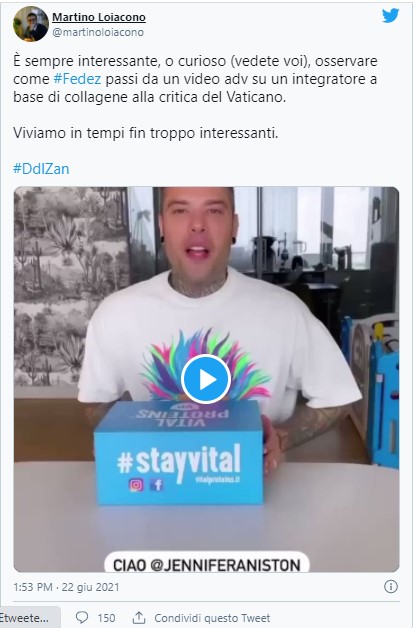
Task: Click the reply speech bubble icon
Action: (82, 617)
